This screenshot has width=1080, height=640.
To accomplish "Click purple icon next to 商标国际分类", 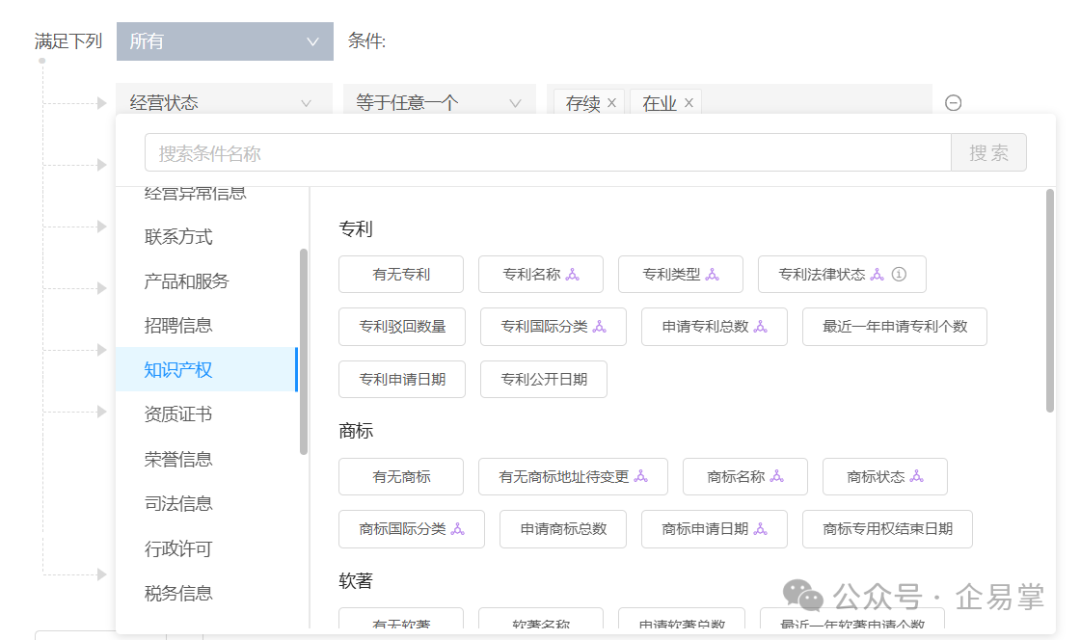I will [457, 529].
